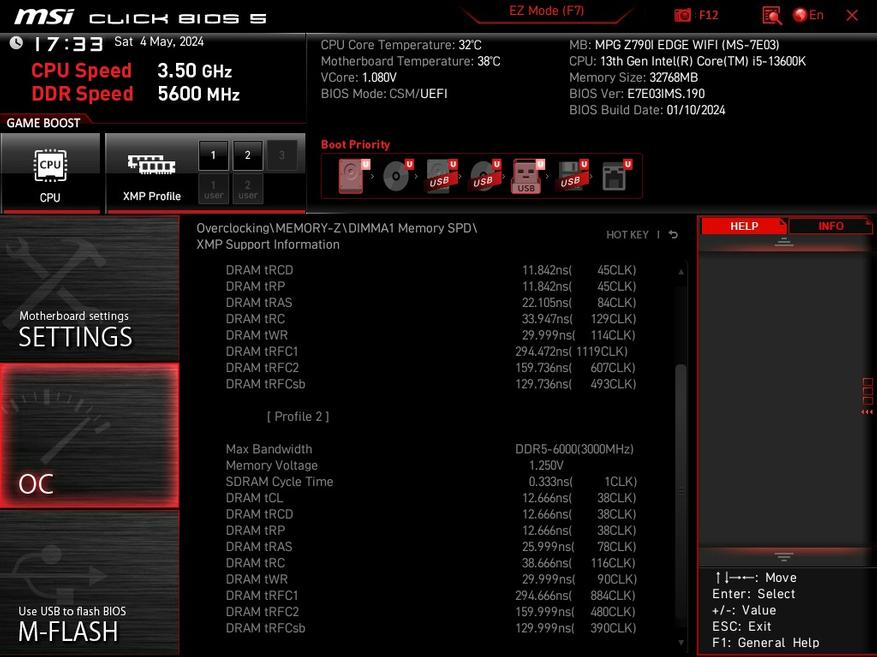Screen dimensions: 877x657
Task: Open the BIOS search magnifier icon
Action: coord(772,15)
